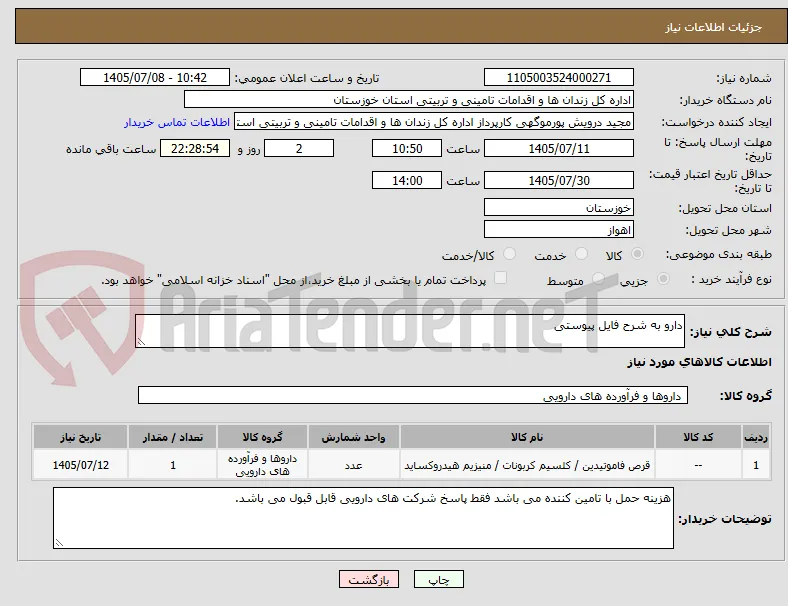Click the request creator name field

tap(434, 122)
